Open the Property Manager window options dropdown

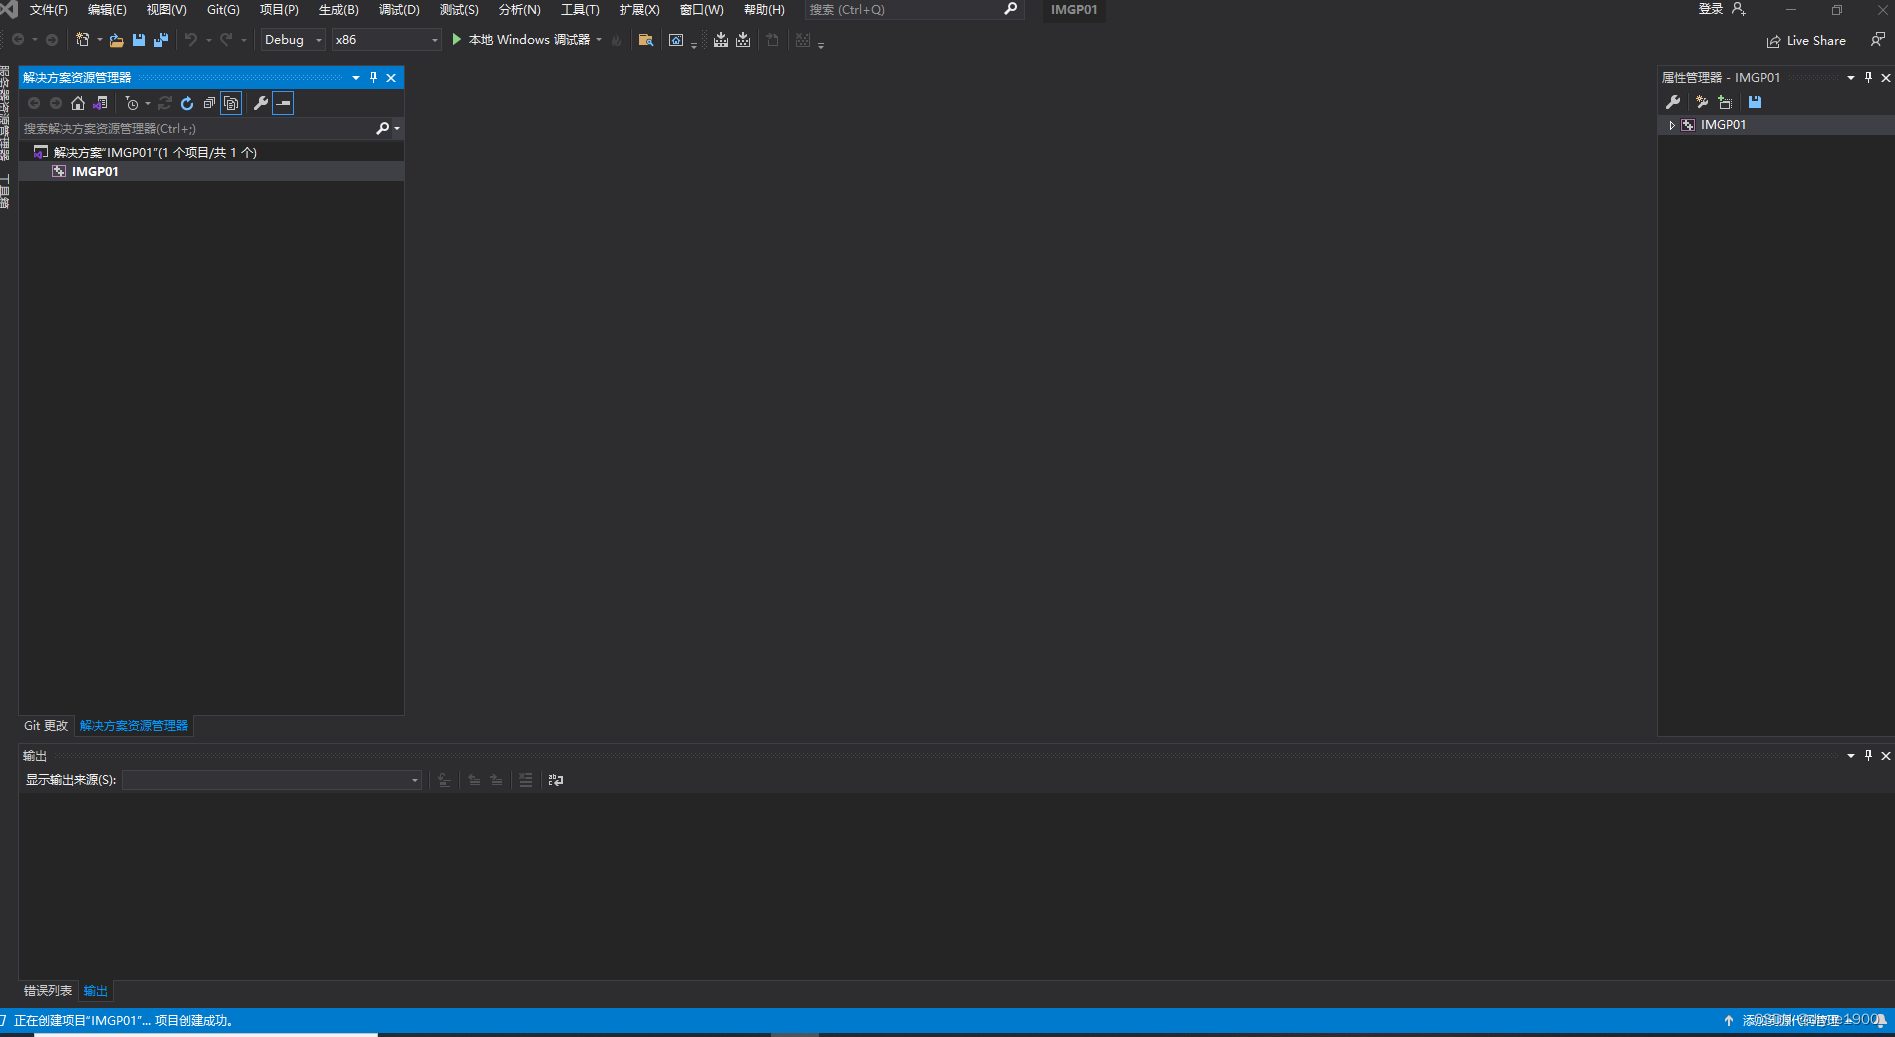coord(1851,77)
